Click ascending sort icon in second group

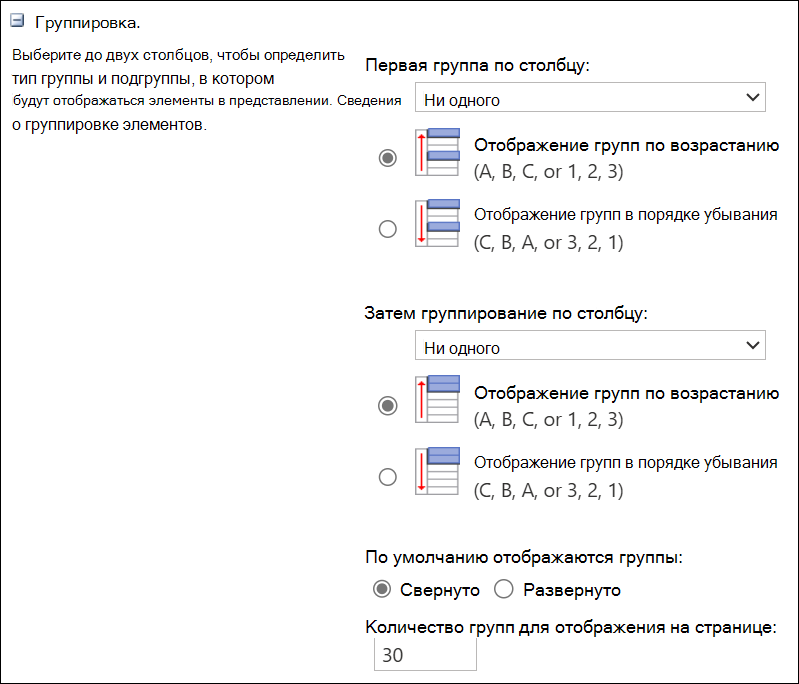[438, 399]
